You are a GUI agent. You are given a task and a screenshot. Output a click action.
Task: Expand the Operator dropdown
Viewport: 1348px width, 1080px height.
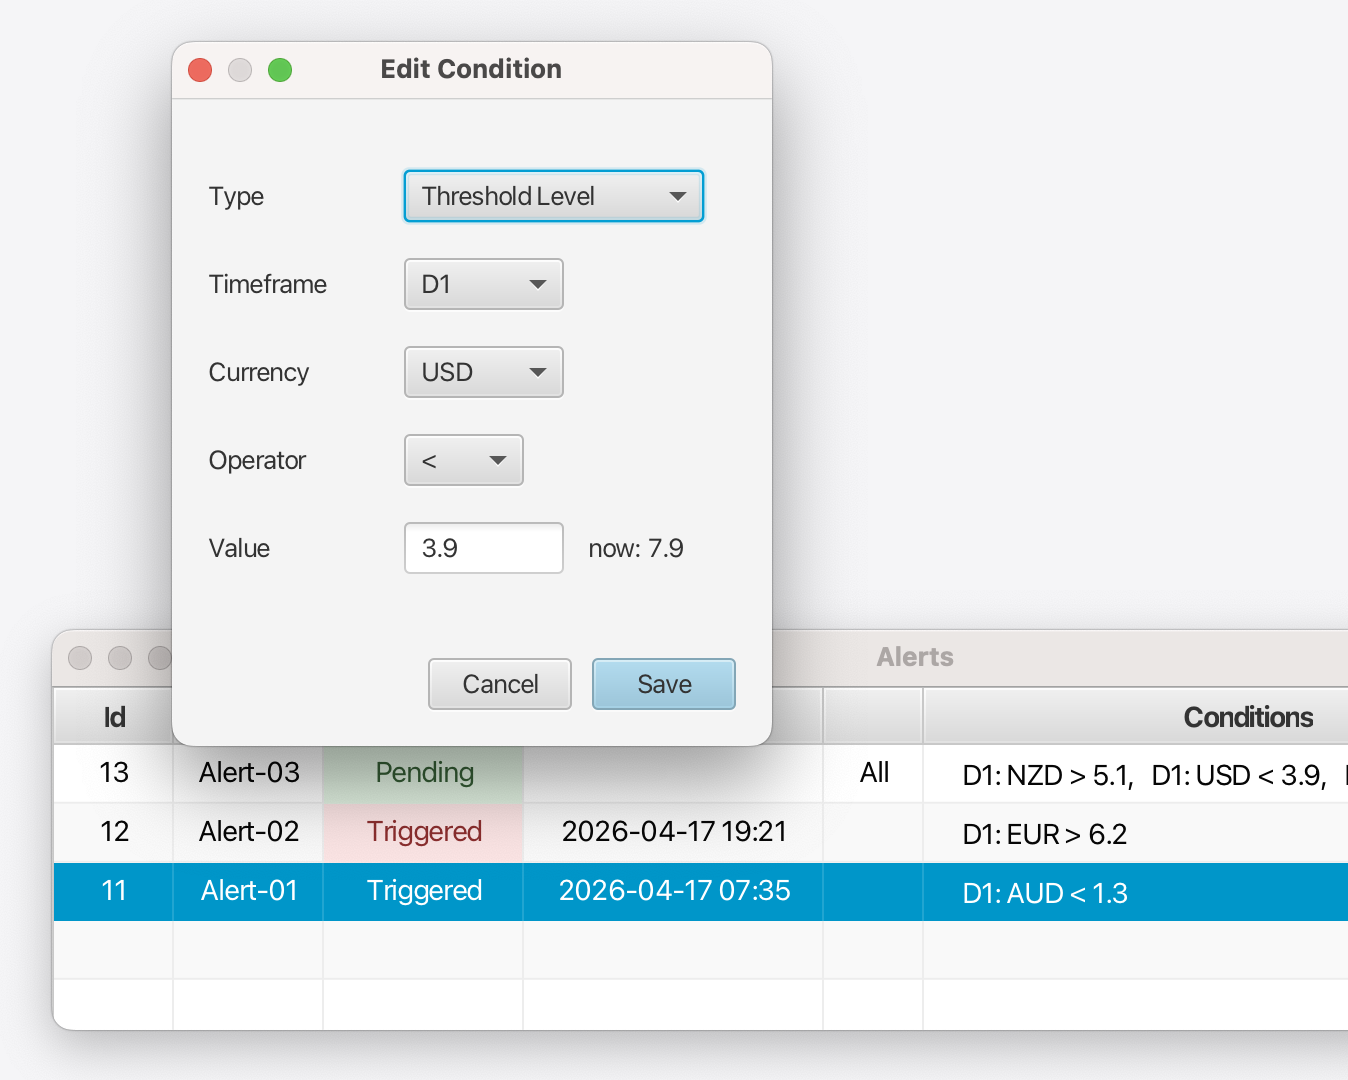point(463,460)
